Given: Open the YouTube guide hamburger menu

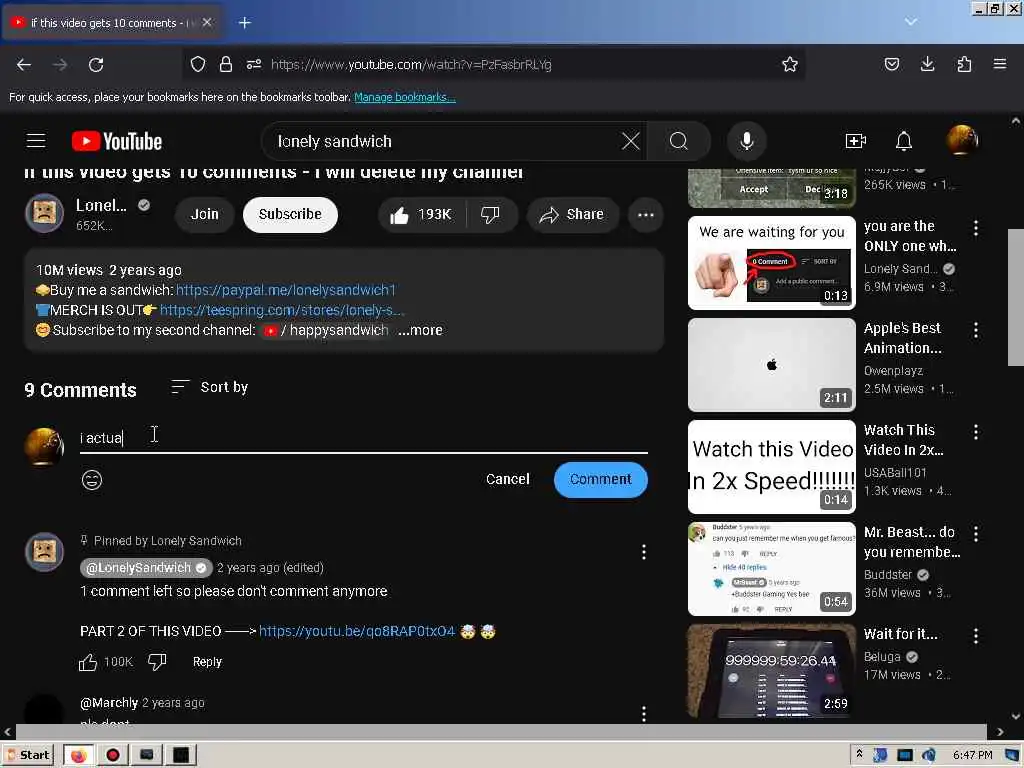Looking at the screenshot, I should pyautogui.click(x=36, y=141).
